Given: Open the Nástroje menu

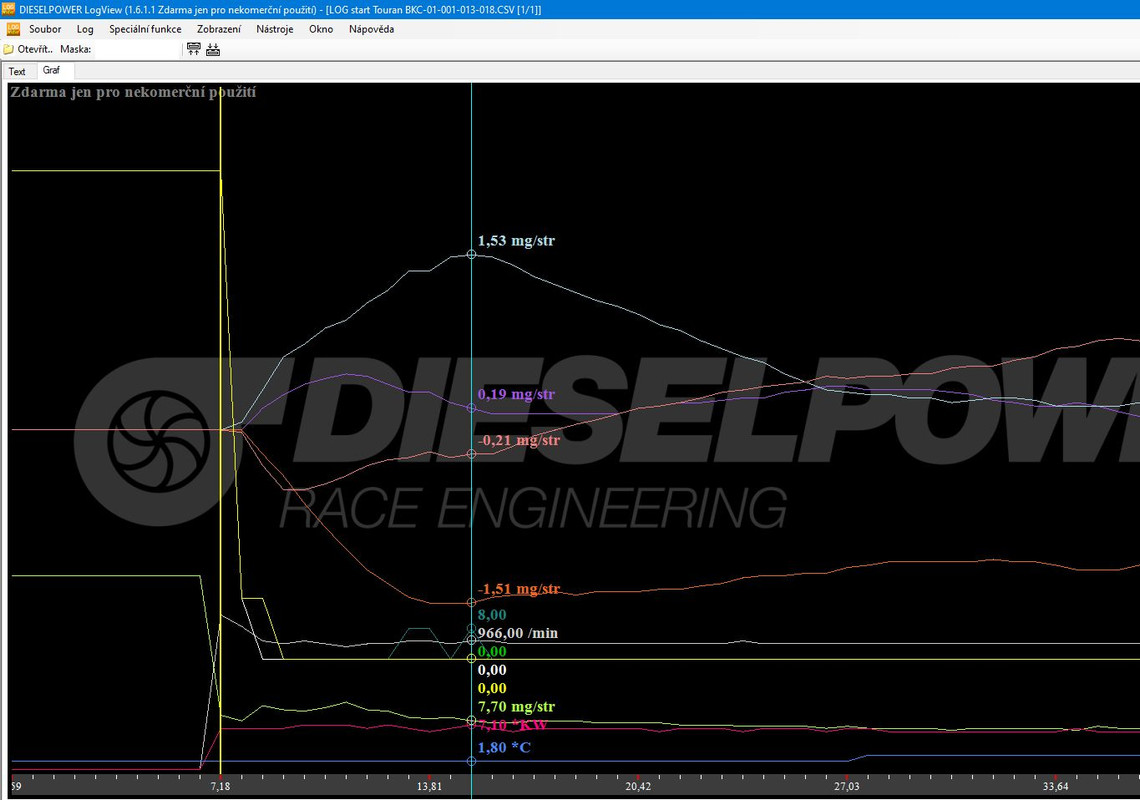Looking at the screenshot, I should [x=275, y=29].
